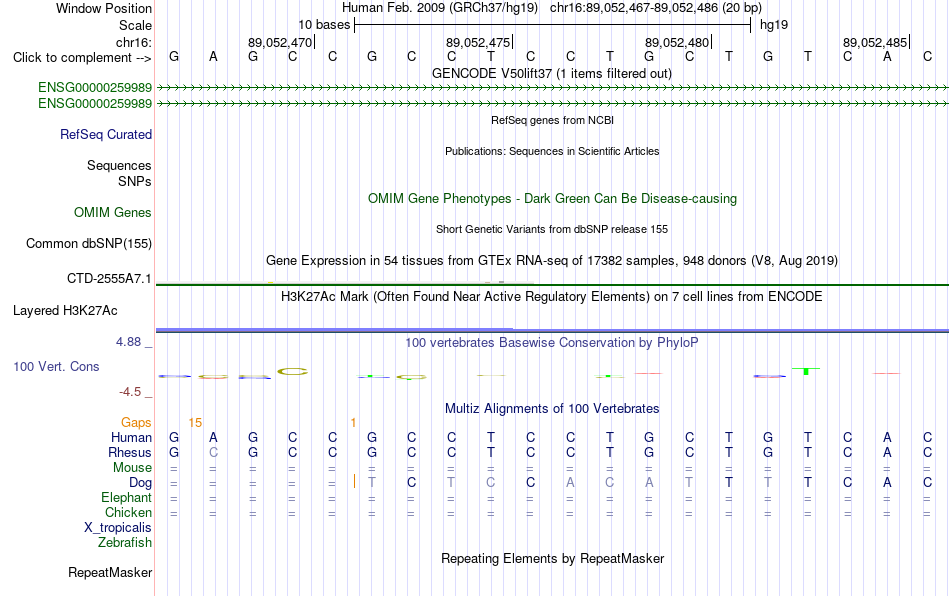Screen dimensions: 950x596
Task: Click the orange gap count 1
Action: (353, 423)
